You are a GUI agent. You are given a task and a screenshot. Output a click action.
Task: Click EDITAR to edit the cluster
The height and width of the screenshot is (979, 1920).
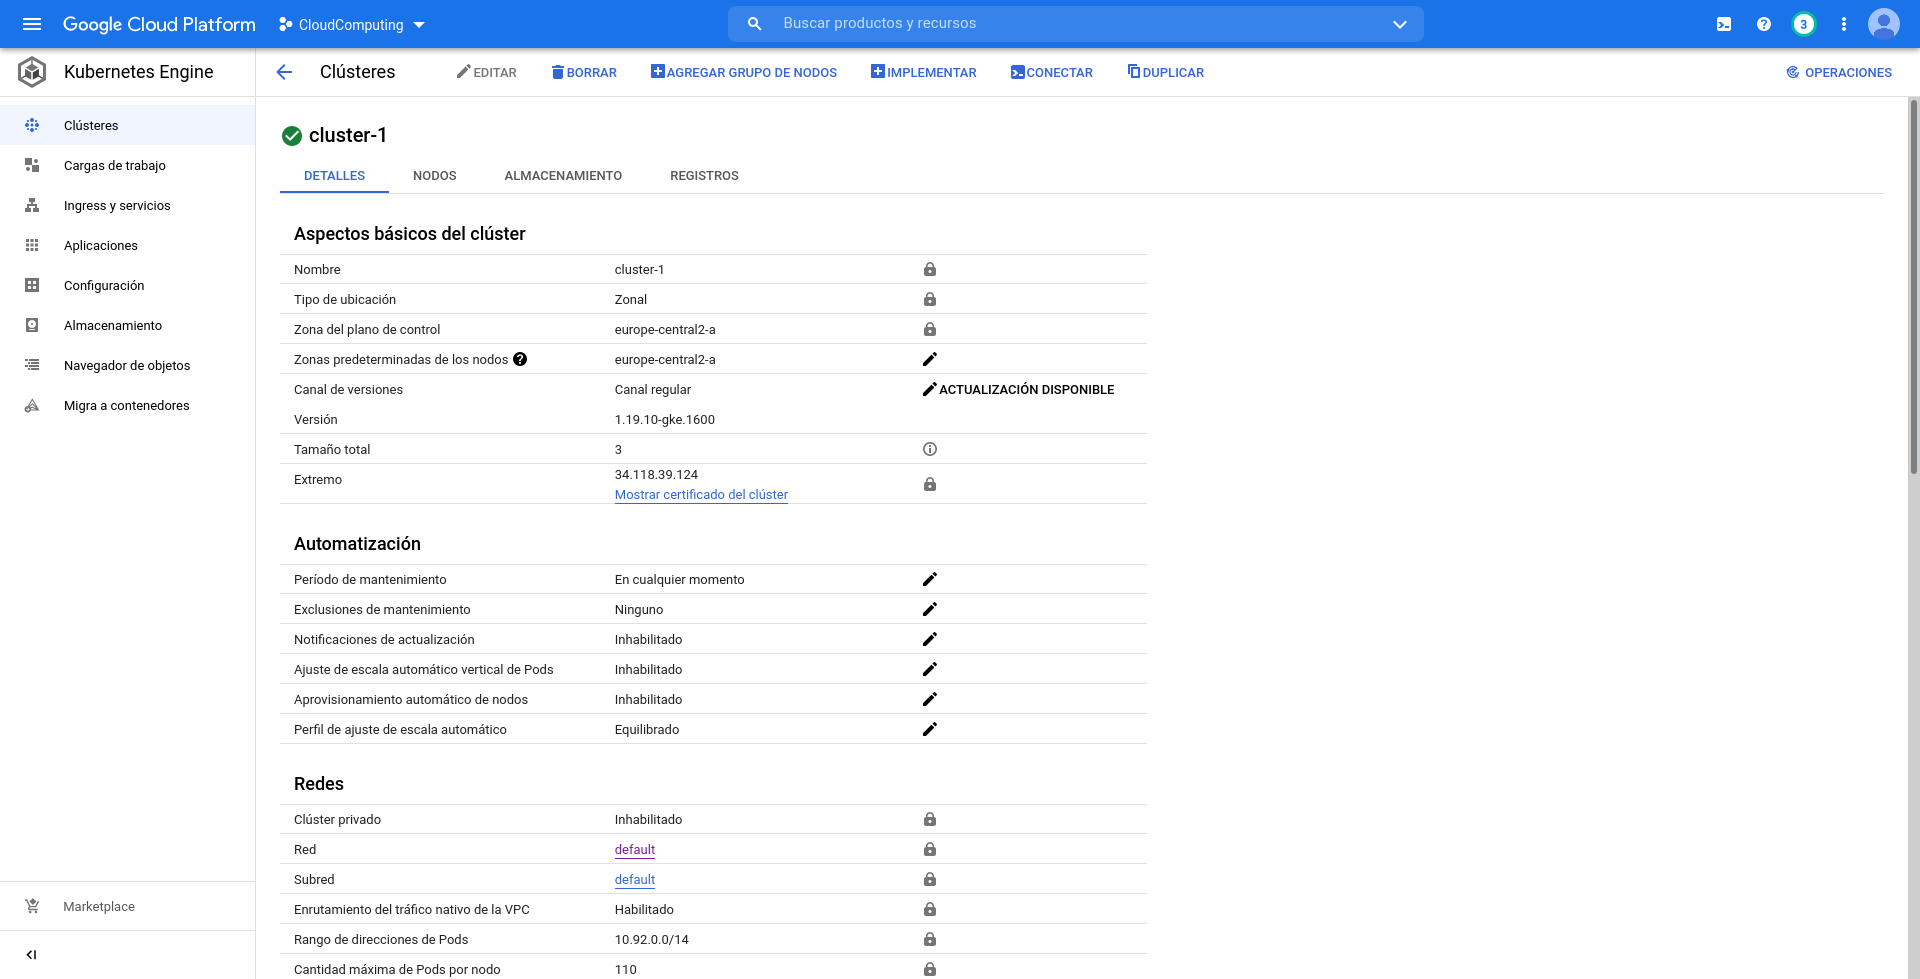[487, 72]
